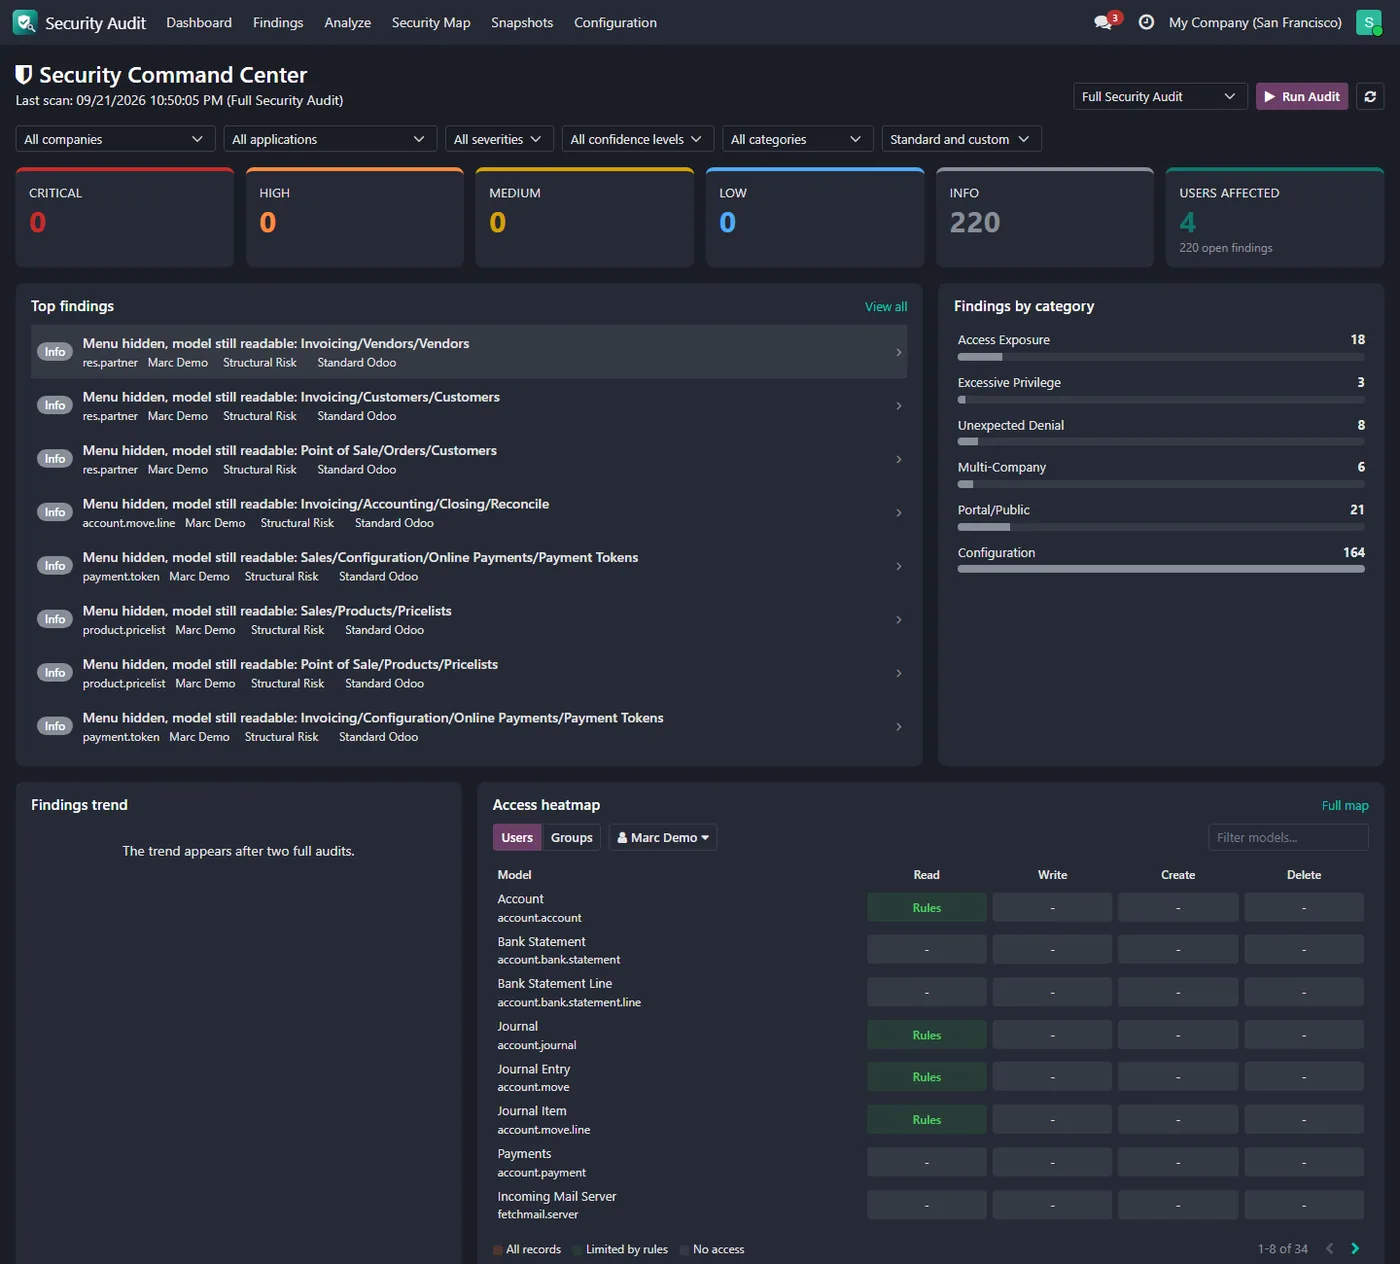Open finding chevron for Invoicing/Vendors/Vendors row

(898, 352)
